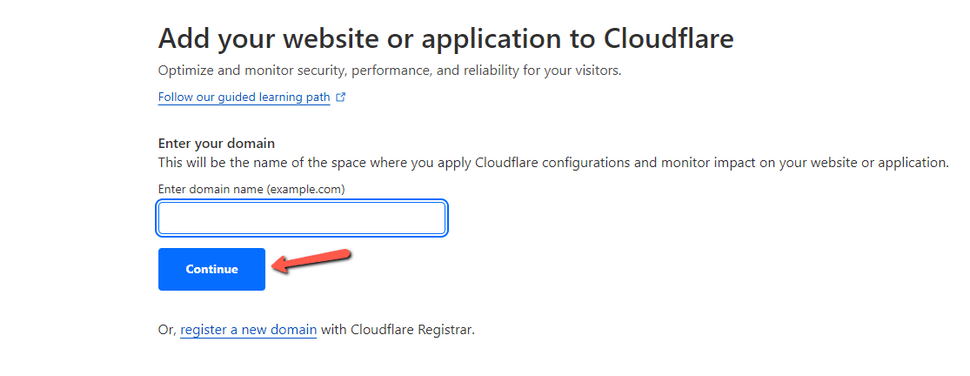Click the 'Enter domain name (example.com)' field label

(251, 189)
